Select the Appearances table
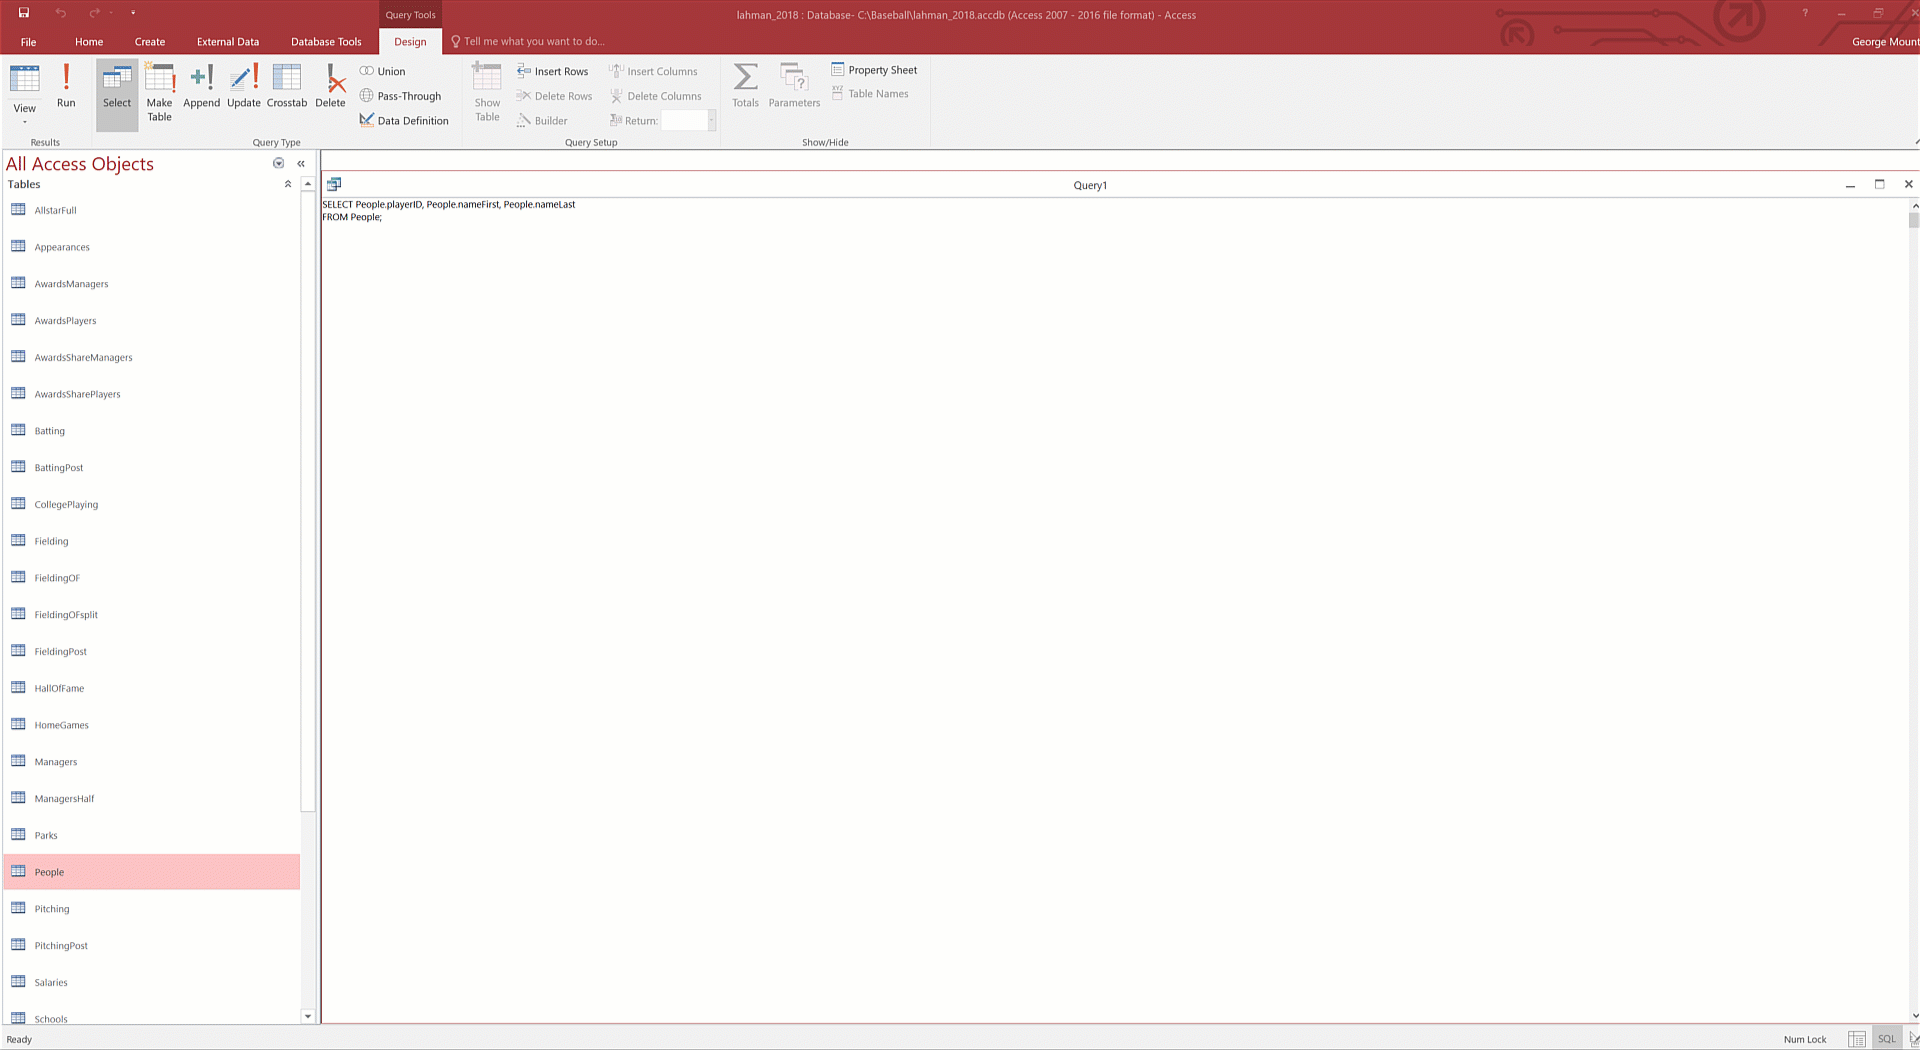The width and height of the screenshot is (1920, 1050). tap(152, 247)
